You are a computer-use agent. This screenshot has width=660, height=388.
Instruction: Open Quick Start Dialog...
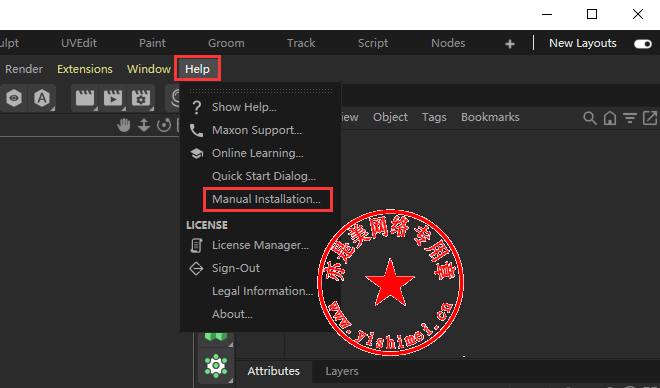click(x=263, y=176)
